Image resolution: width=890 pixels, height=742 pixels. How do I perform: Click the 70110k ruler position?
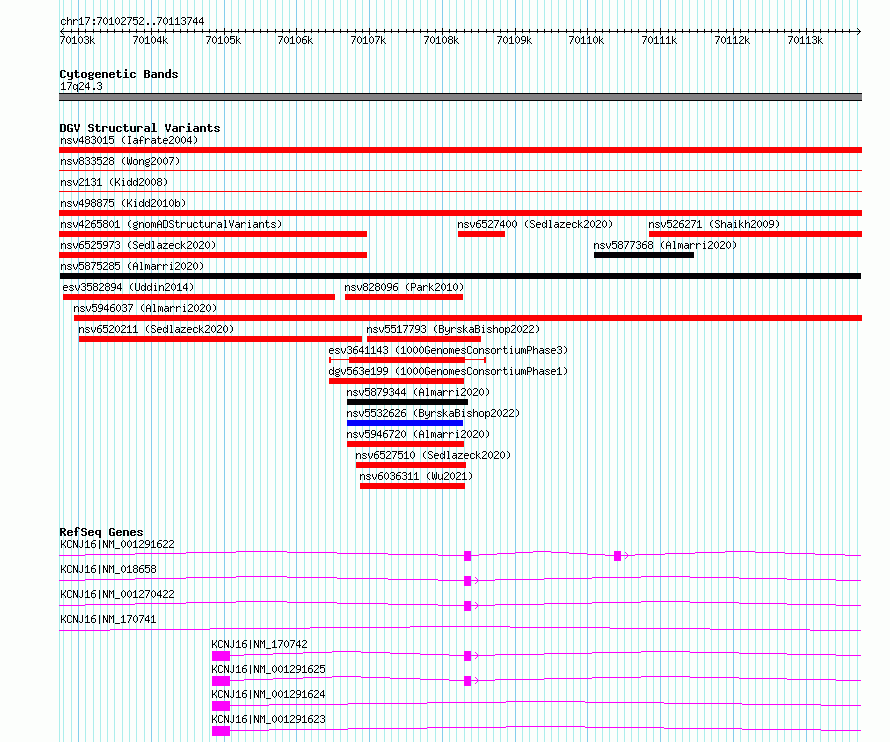tap(586, 40)
